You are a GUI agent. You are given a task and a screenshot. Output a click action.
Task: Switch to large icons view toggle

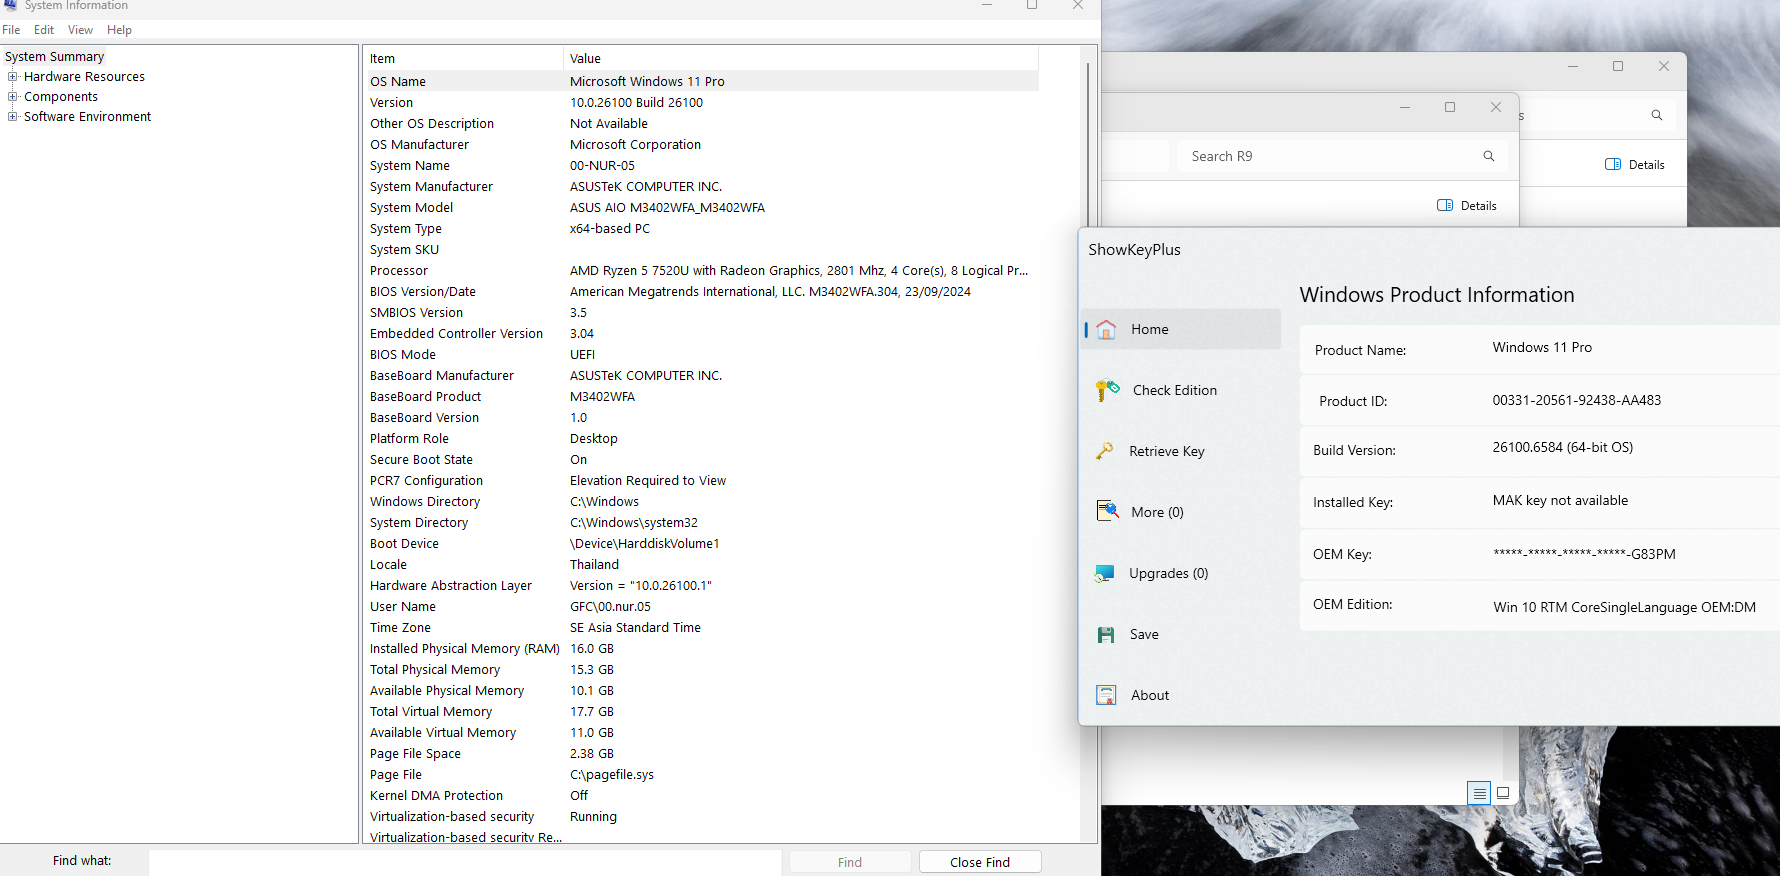point(1503,793)
